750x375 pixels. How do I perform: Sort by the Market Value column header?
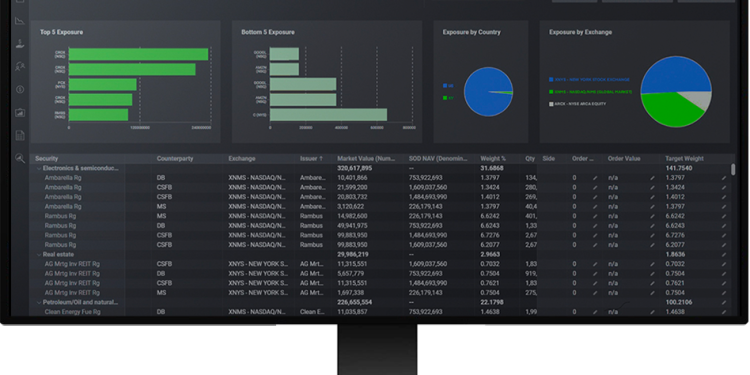[366, 159]
